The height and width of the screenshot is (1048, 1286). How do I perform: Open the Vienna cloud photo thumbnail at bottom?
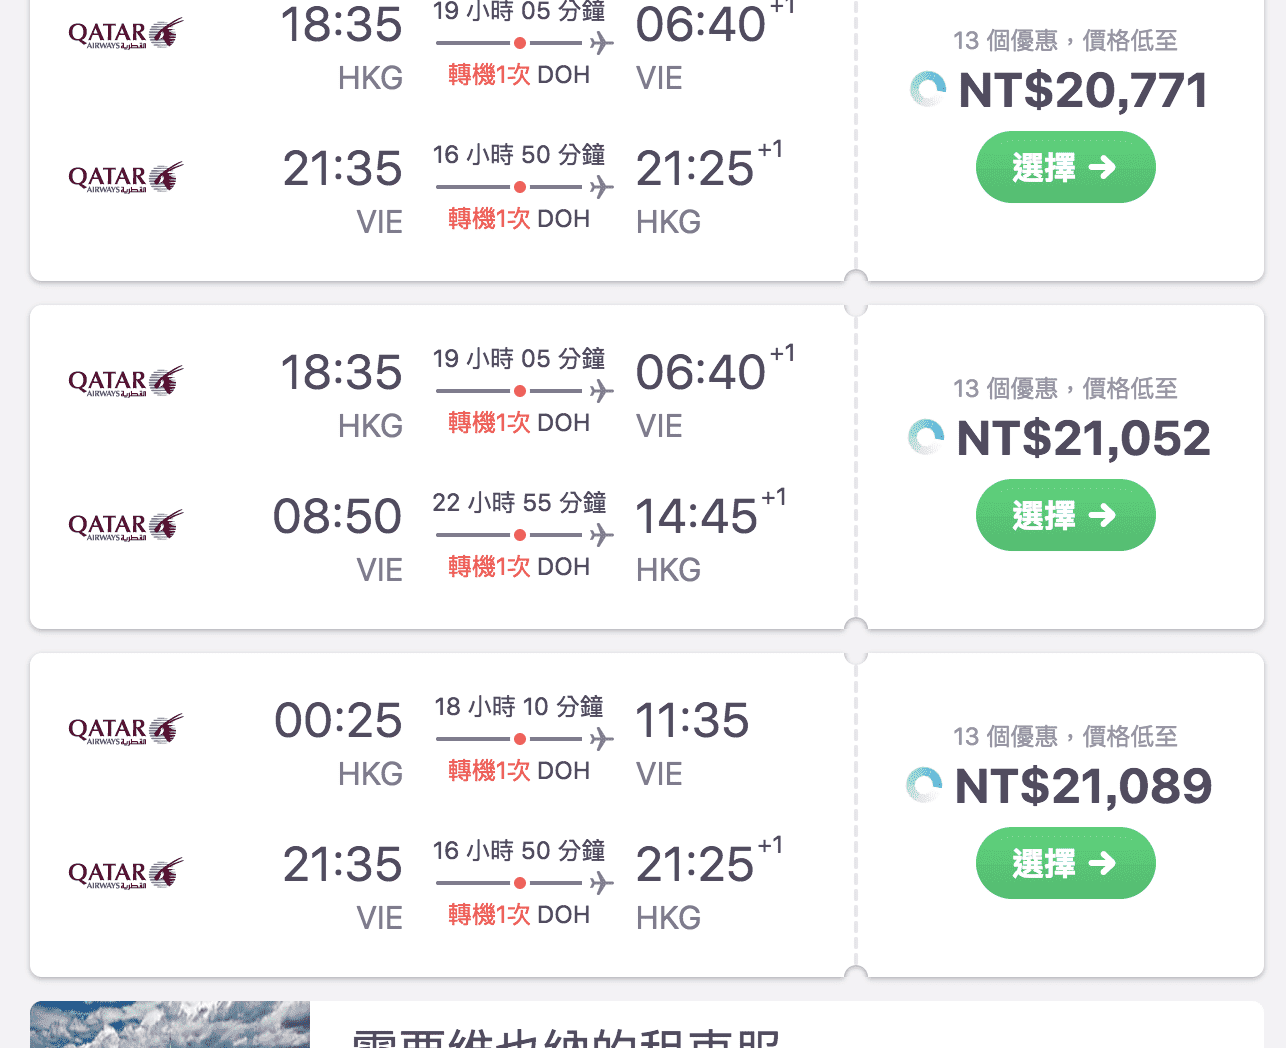click(170, 1024)
